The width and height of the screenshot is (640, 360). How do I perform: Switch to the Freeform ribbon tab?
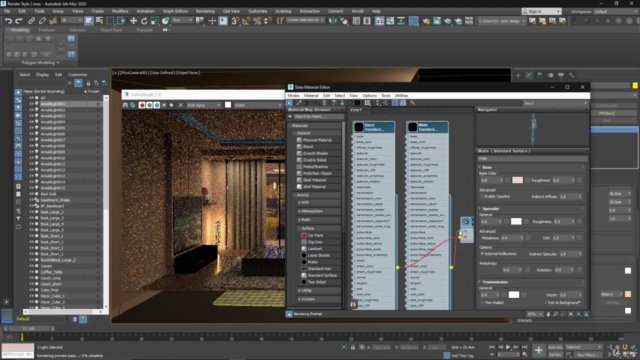click(x=47, y=30)
